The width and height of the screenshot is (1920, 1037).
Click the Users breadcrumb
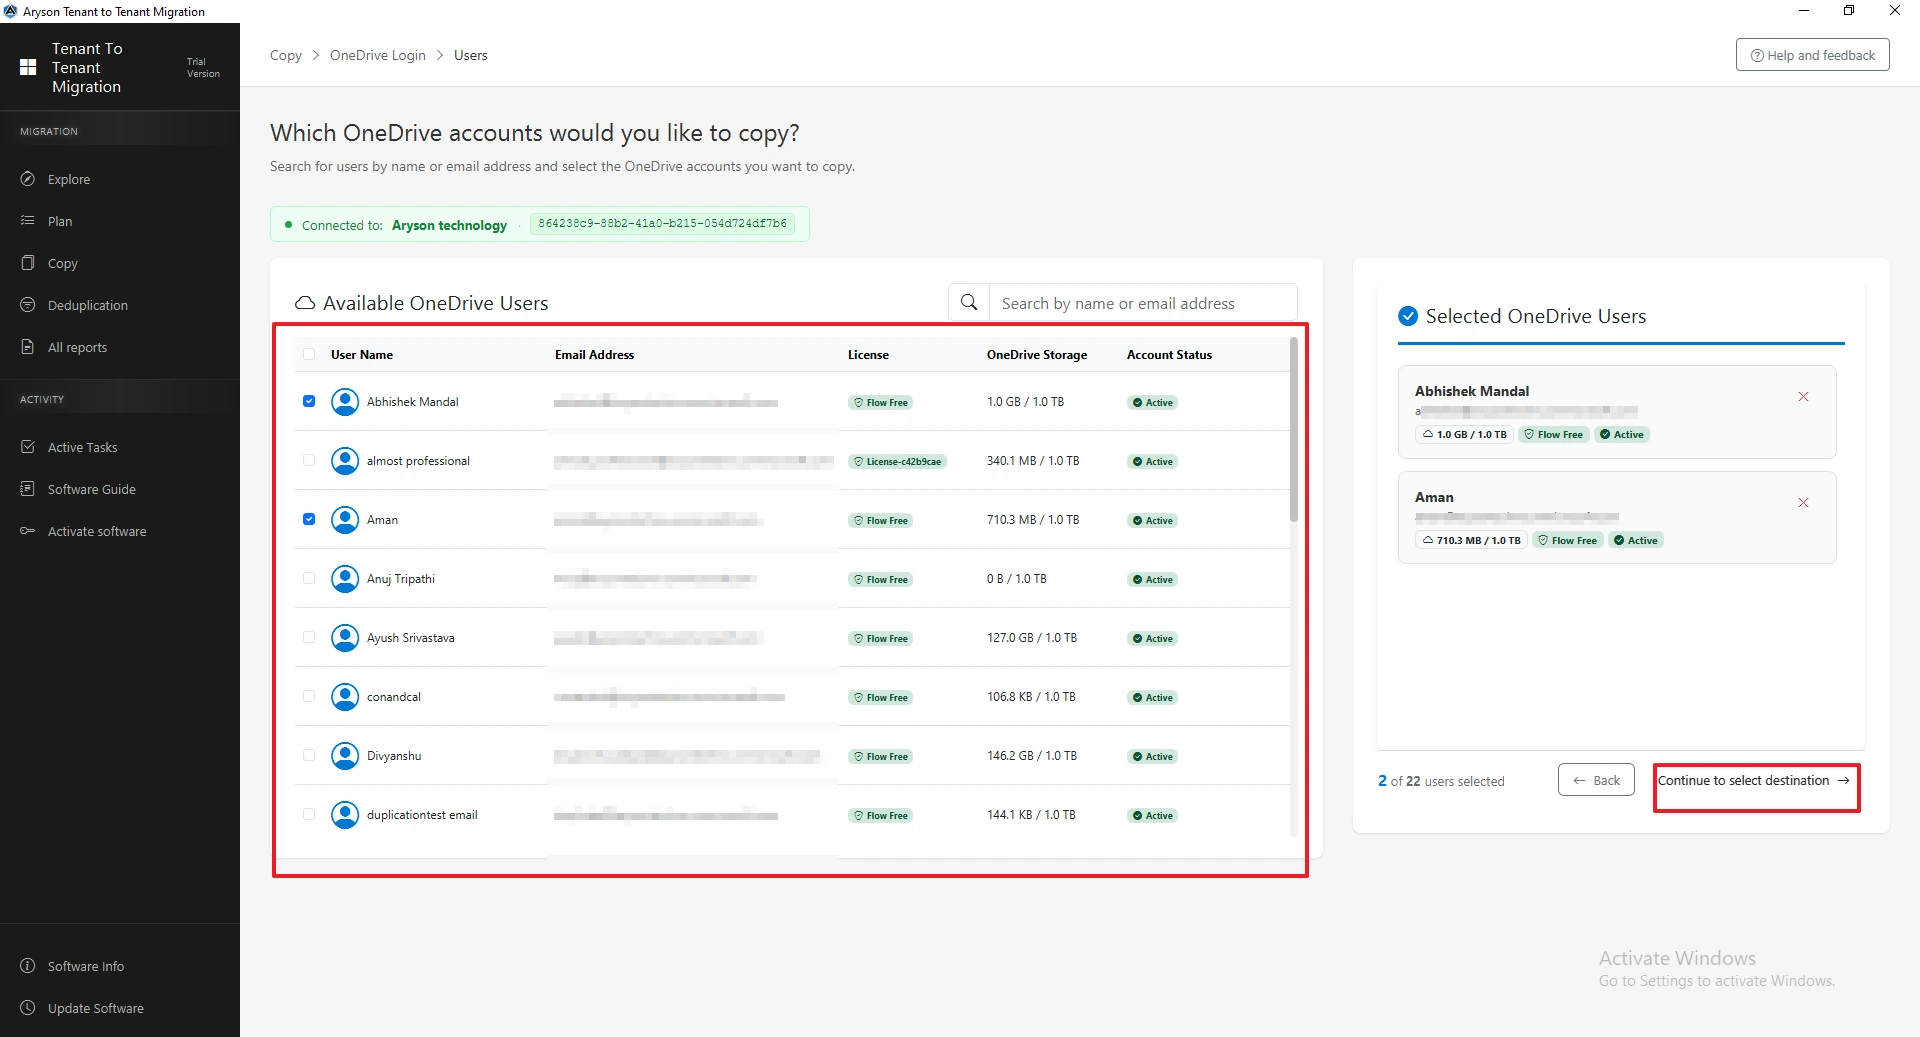pyautogui.click(x=471, y=55)
